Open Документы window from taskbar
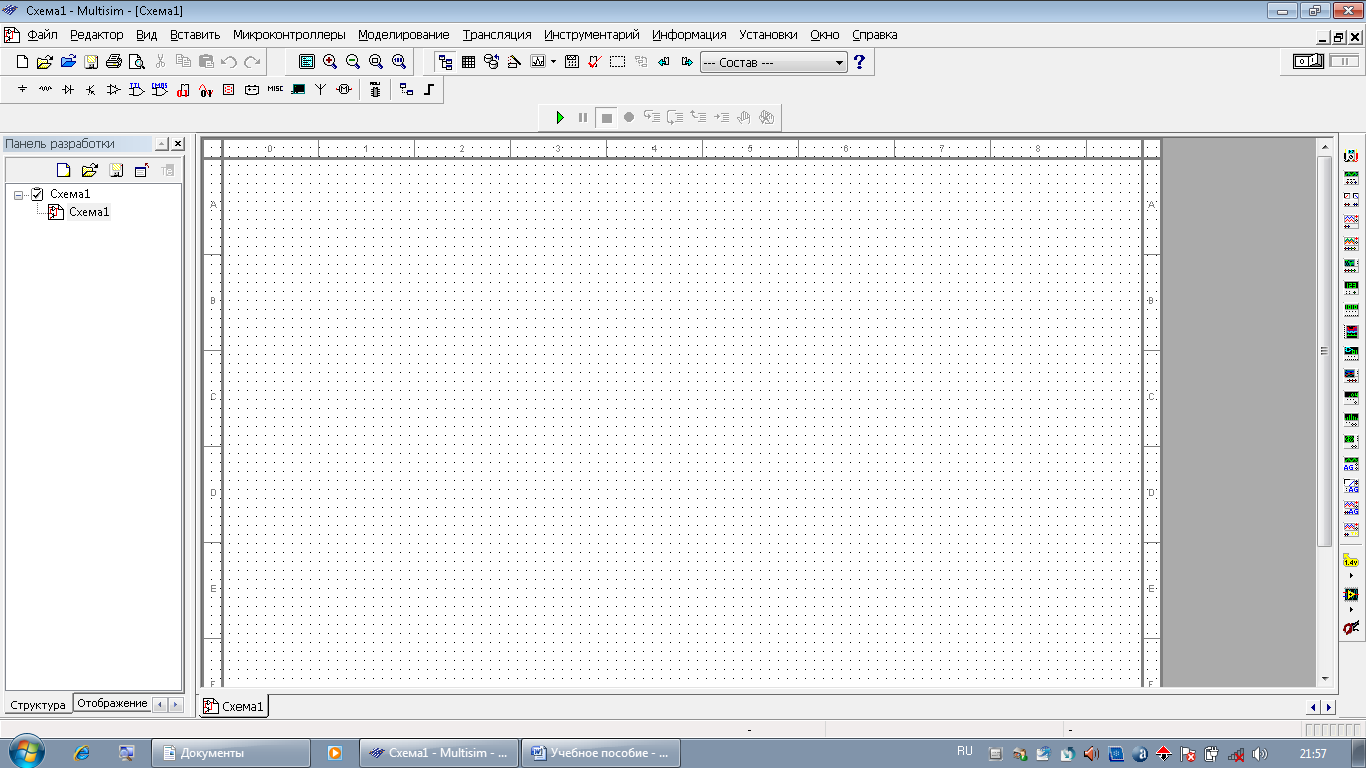 232,753
